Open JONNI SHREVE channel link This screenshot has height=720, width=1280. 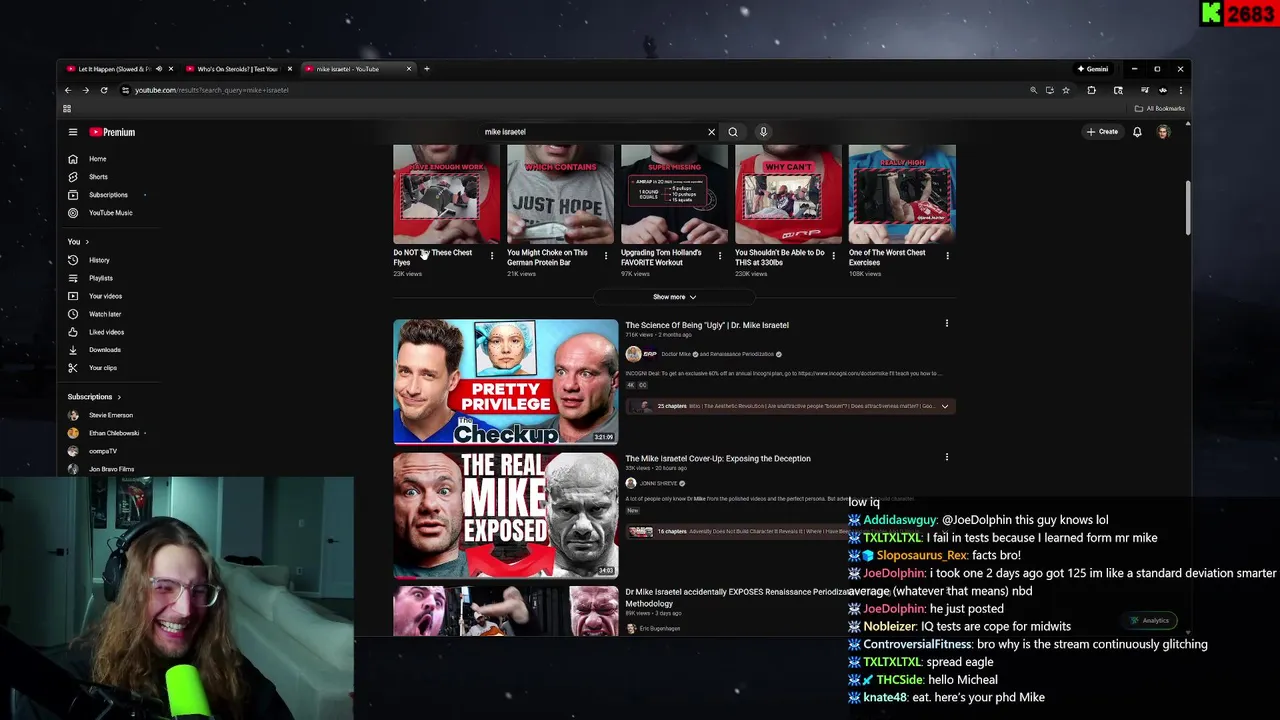pos(658,483)
